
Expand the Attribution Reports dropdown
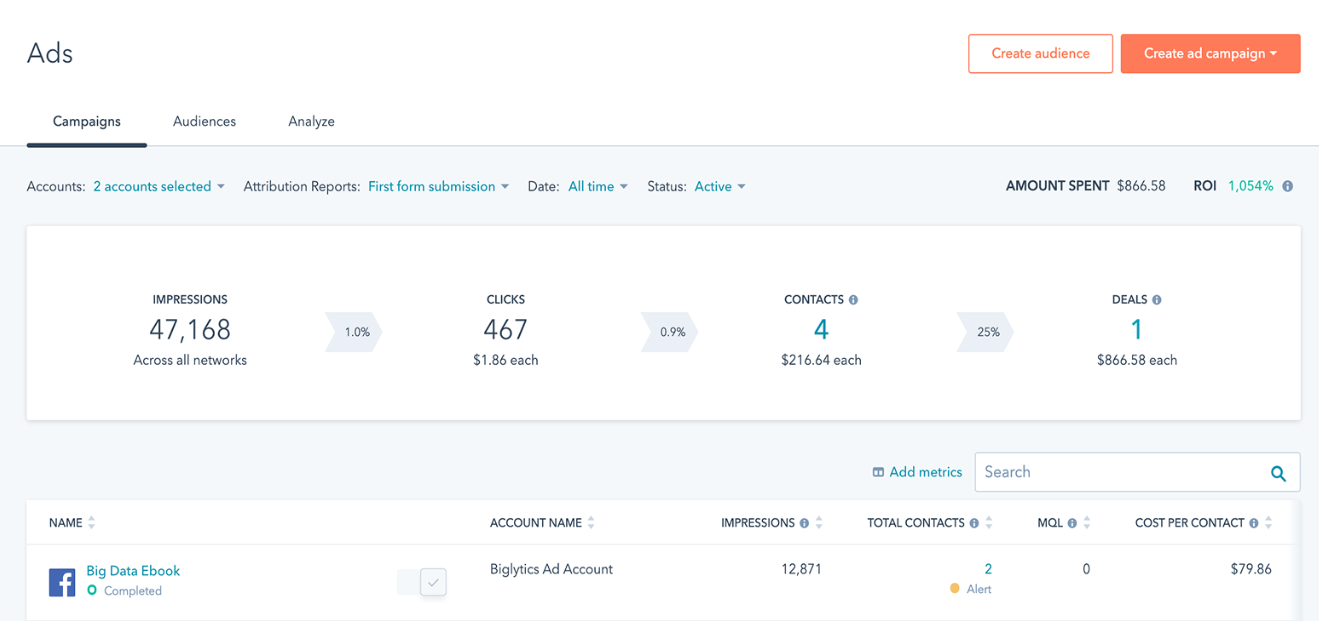438,187
